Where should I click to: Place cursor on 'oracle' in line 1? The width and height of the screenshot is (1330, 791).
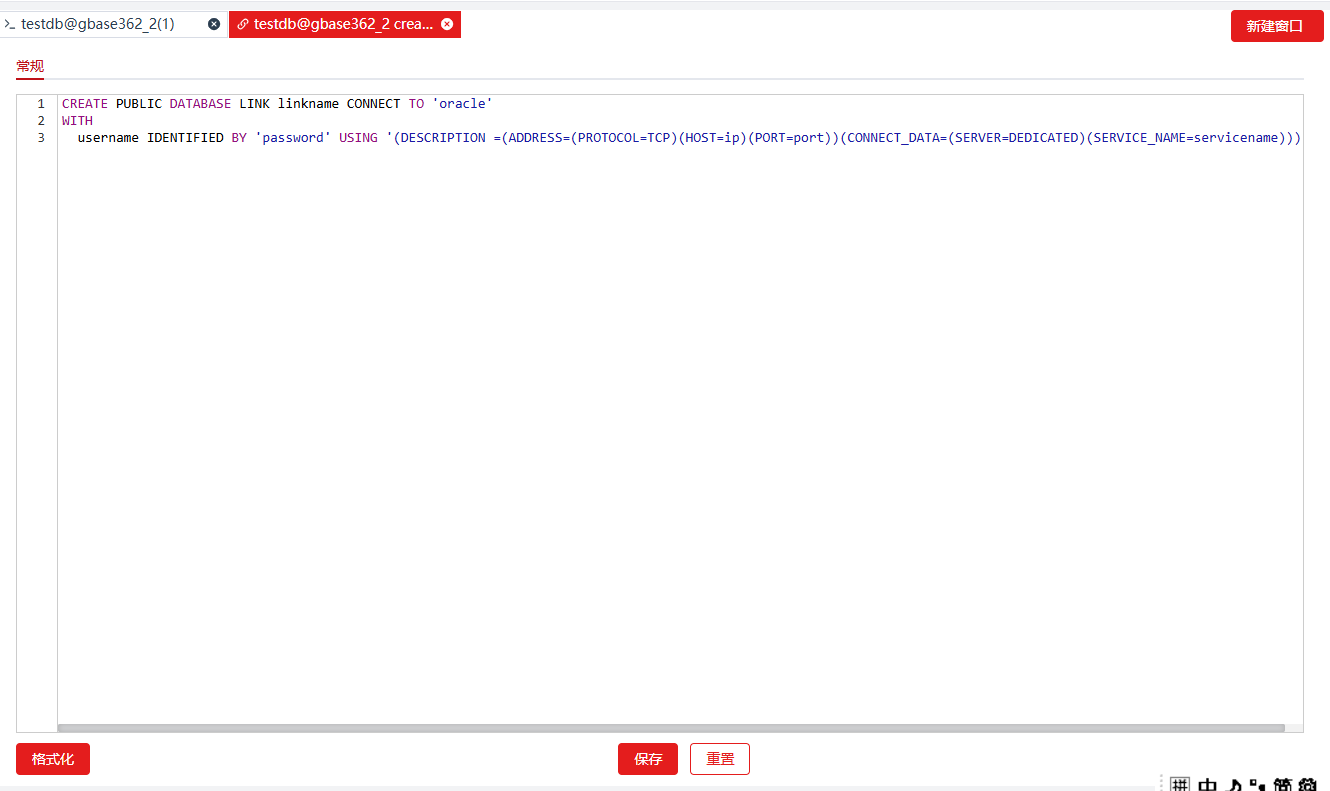click(463, 104)
